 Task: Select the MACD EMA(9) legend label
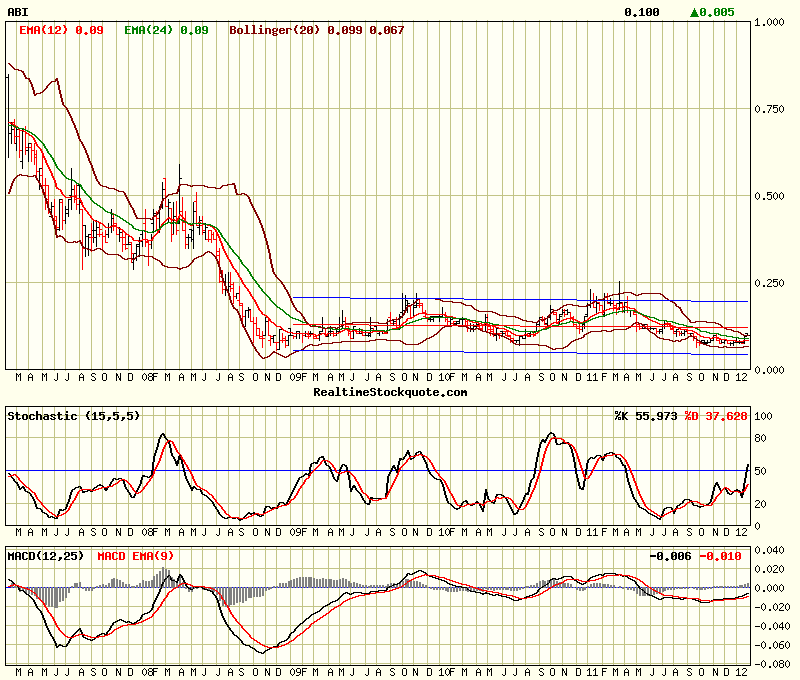tap(134, 555)
